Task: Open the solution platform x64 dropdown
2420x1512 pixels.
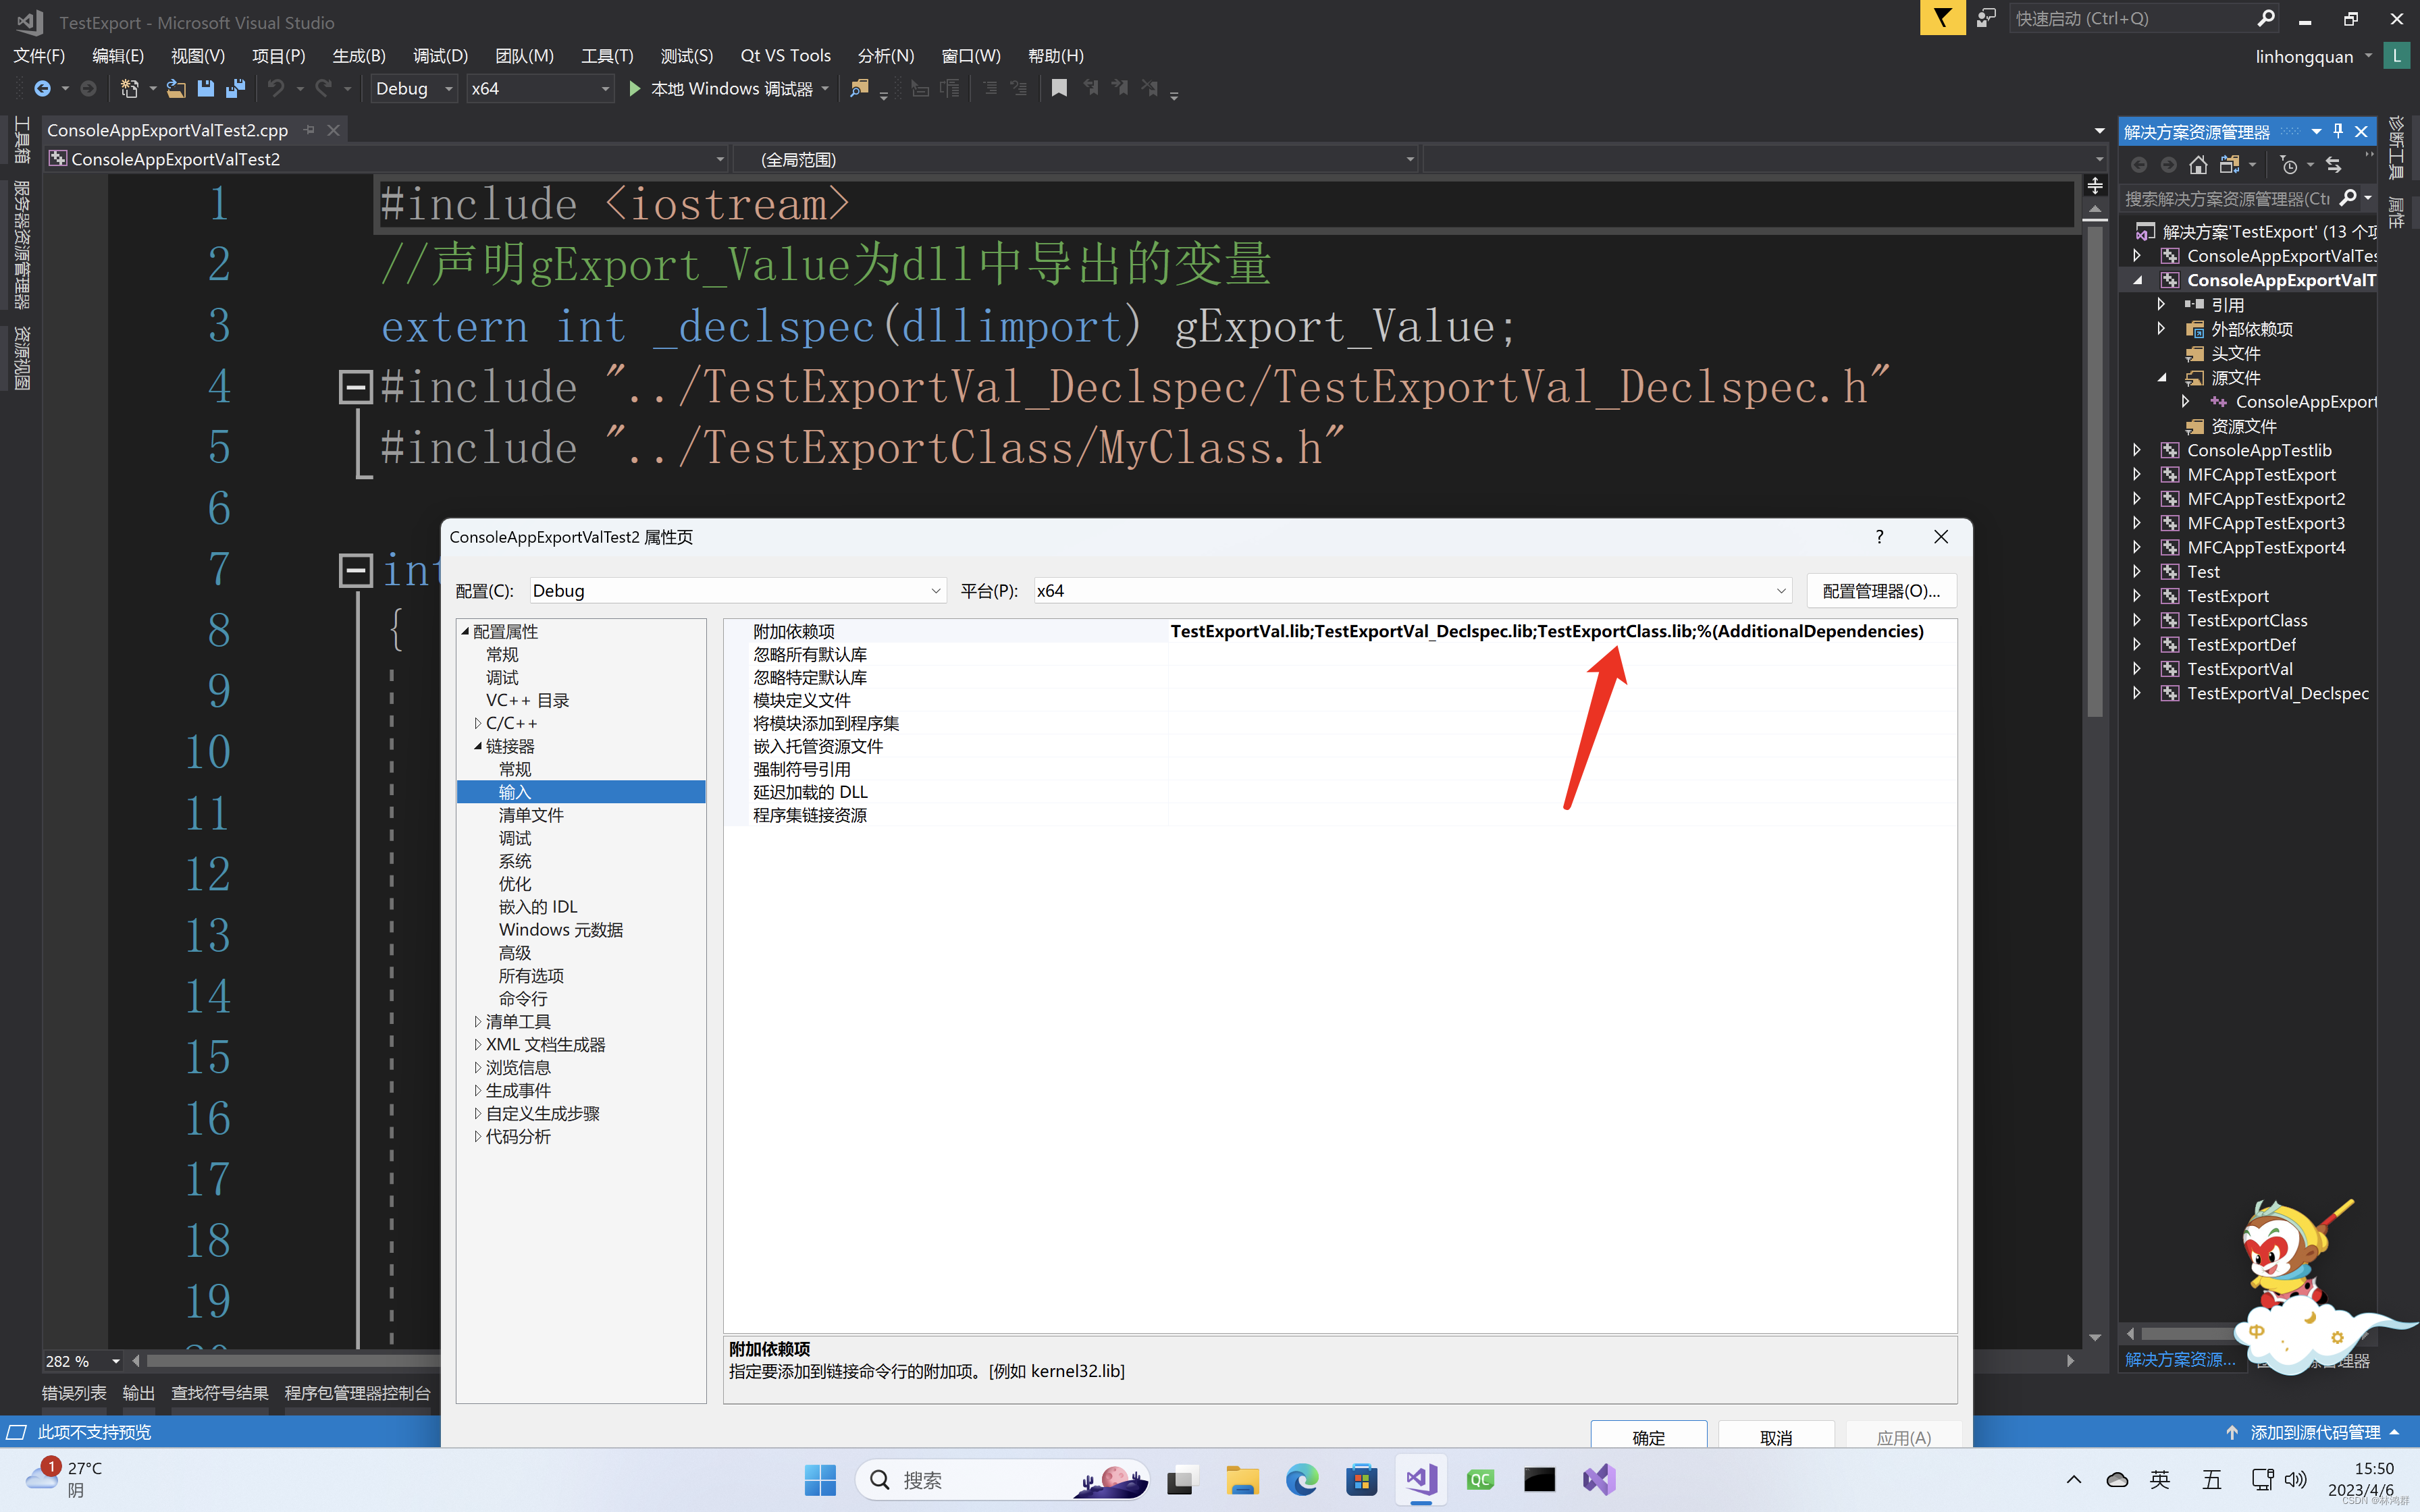Action: (x=540, y=89)
